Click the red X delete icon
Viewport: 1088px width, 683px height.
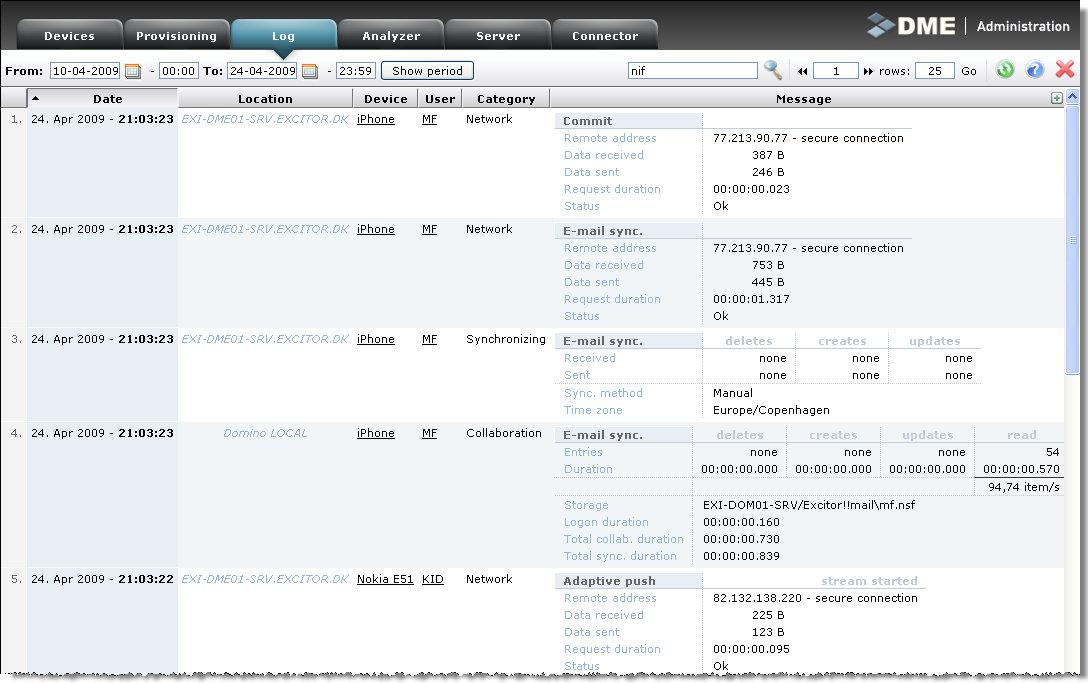click(x=1065, y=70)
